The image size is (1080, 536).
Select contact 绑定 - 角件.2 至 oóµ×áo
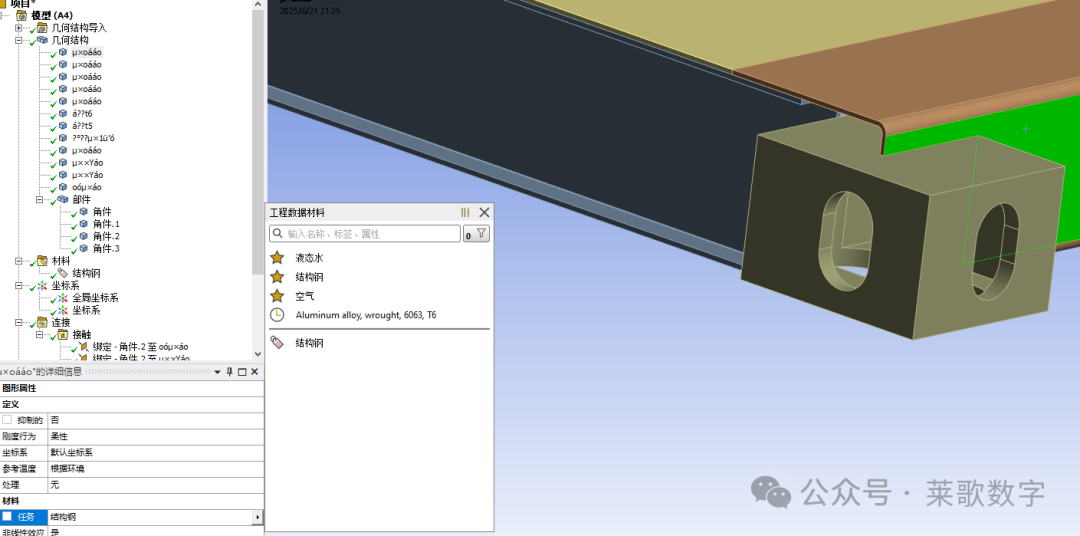[141, 347]
